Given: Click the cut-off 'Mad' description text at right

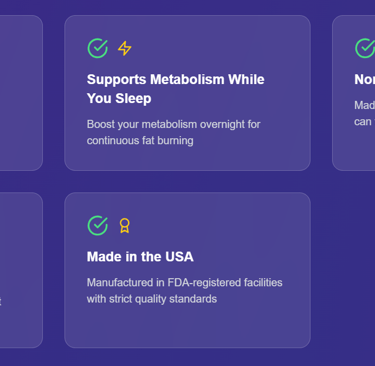Looking at the screenshot, I should [364, 105].
